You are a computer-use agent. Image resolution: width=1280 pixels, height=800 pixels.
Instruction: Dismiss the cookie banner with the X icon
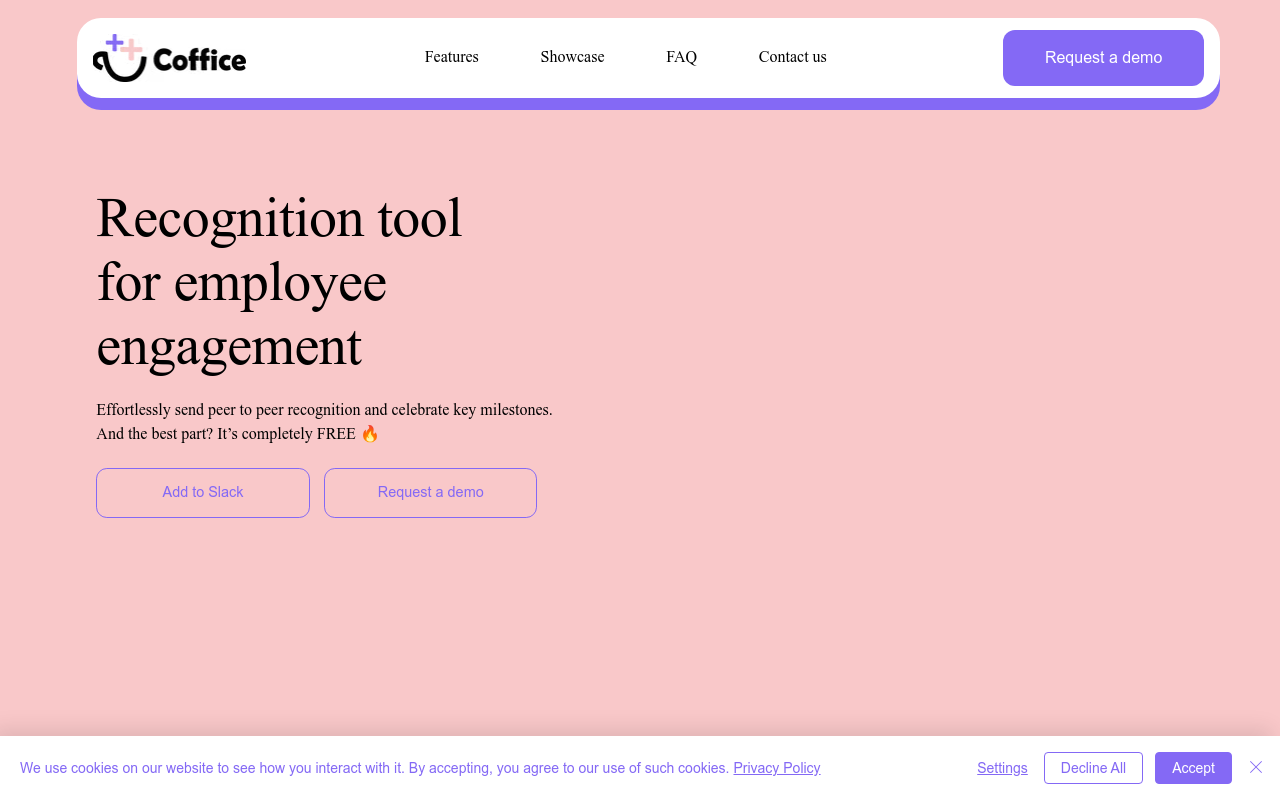1256,767
